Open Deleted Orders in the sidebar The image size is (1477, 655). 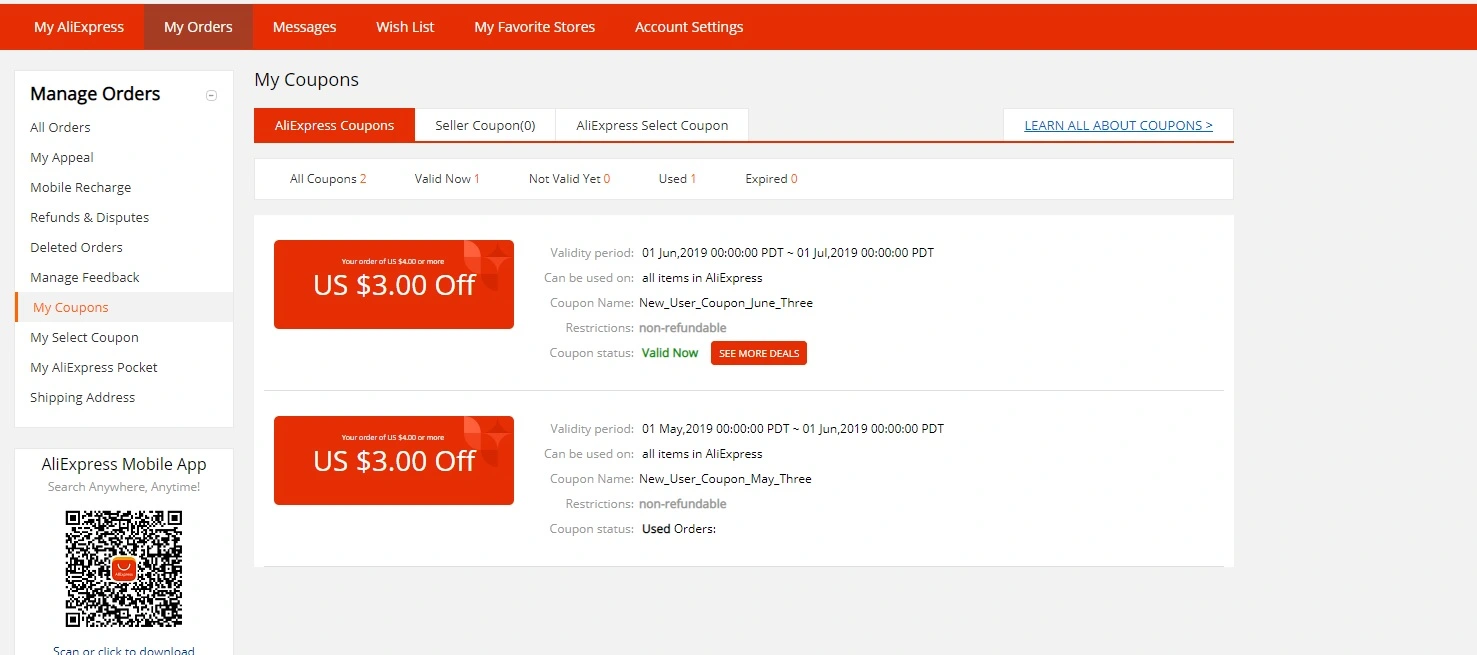click(76, 247)
